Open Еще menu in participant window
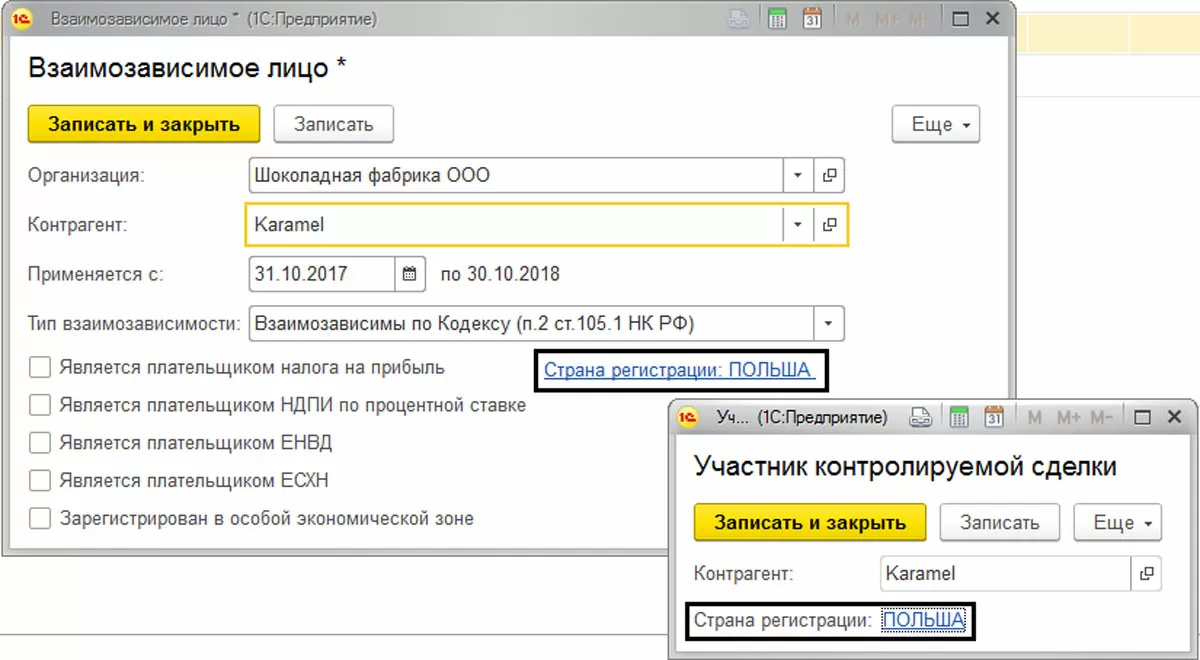This screenshot has height=660, width=1200. click(1117, 522)
